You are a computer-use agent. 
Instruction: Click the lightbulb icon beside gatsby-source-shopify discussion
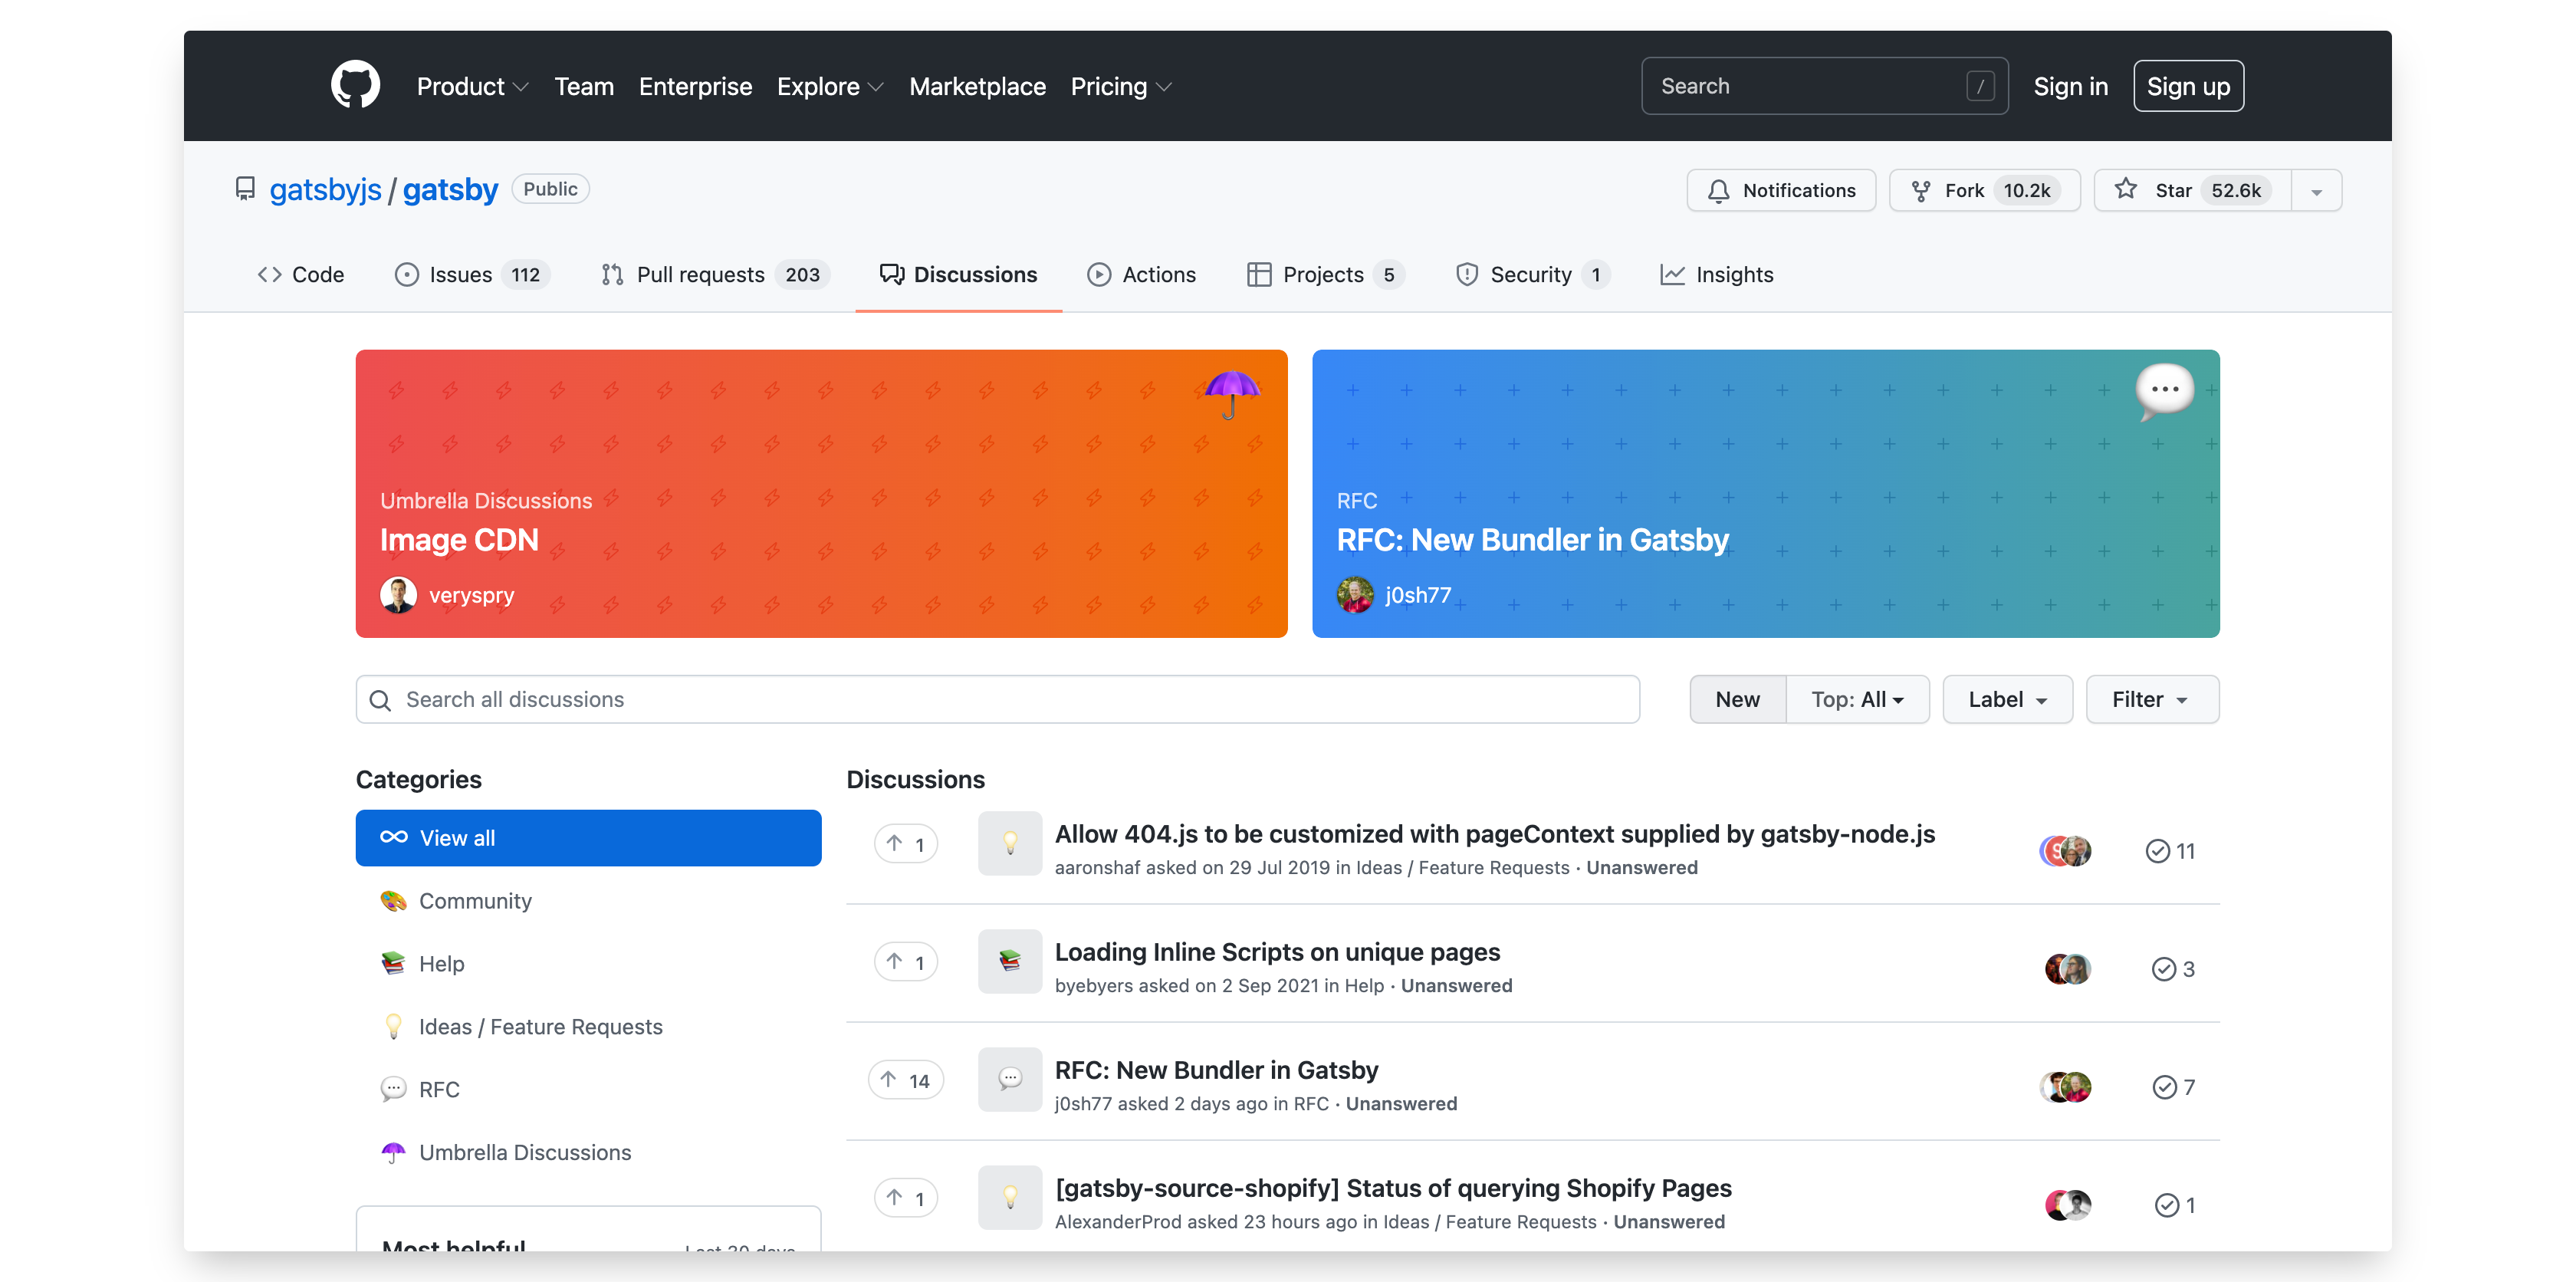click(1010, 1197)
